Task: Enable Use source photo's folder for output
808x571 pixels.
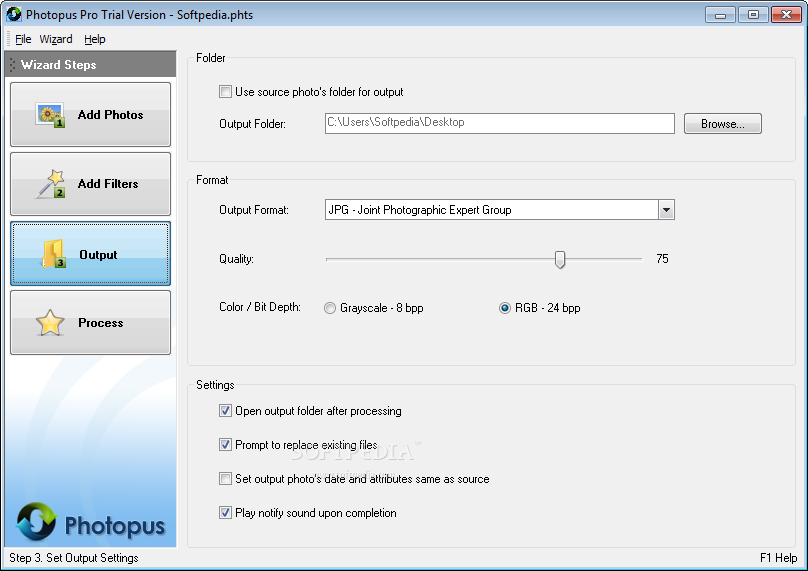Action: pyautogui.click(x=225, y=92)
